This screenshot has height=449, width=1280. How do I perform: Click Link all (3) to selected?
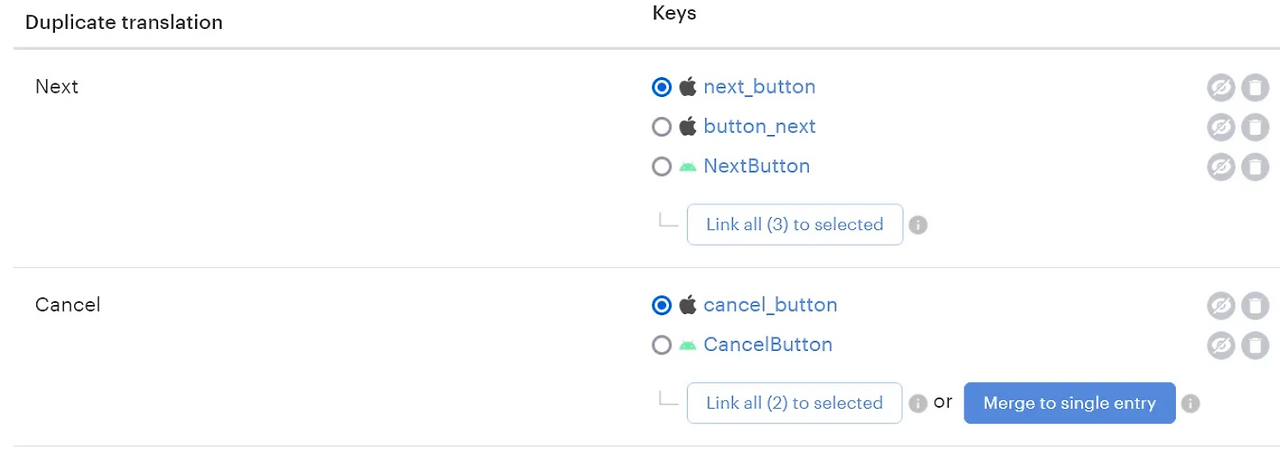795,225
